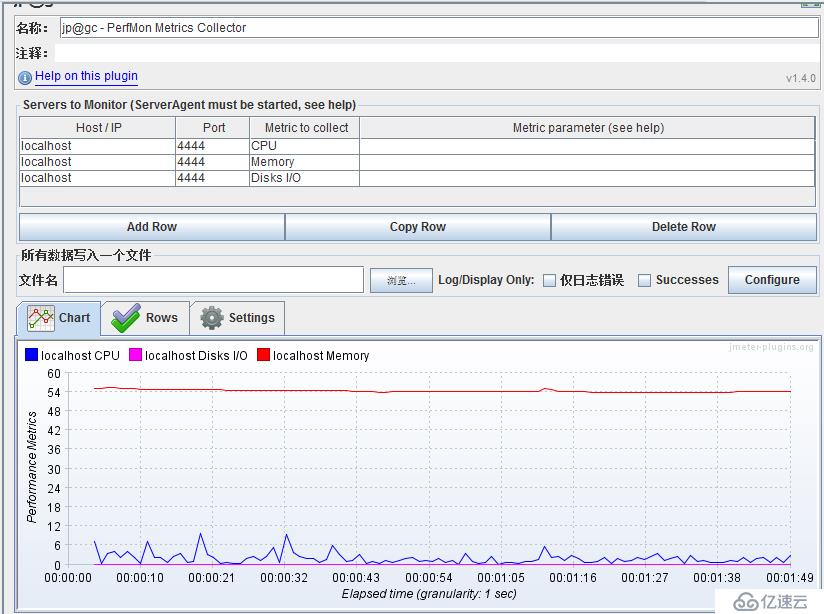Click the Elapsed time granularity axis title
This screenshot has height=614, width=824.
(x=429, y=594)
